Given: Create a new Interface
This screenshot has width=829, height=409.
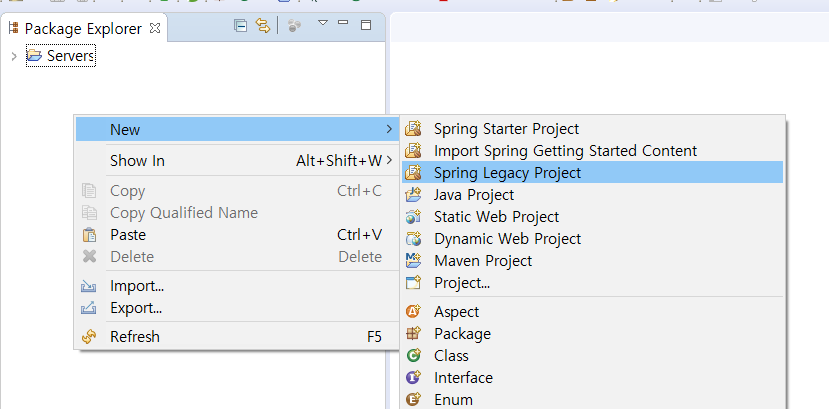Looking at the screenshot, I should click(592, 378).
